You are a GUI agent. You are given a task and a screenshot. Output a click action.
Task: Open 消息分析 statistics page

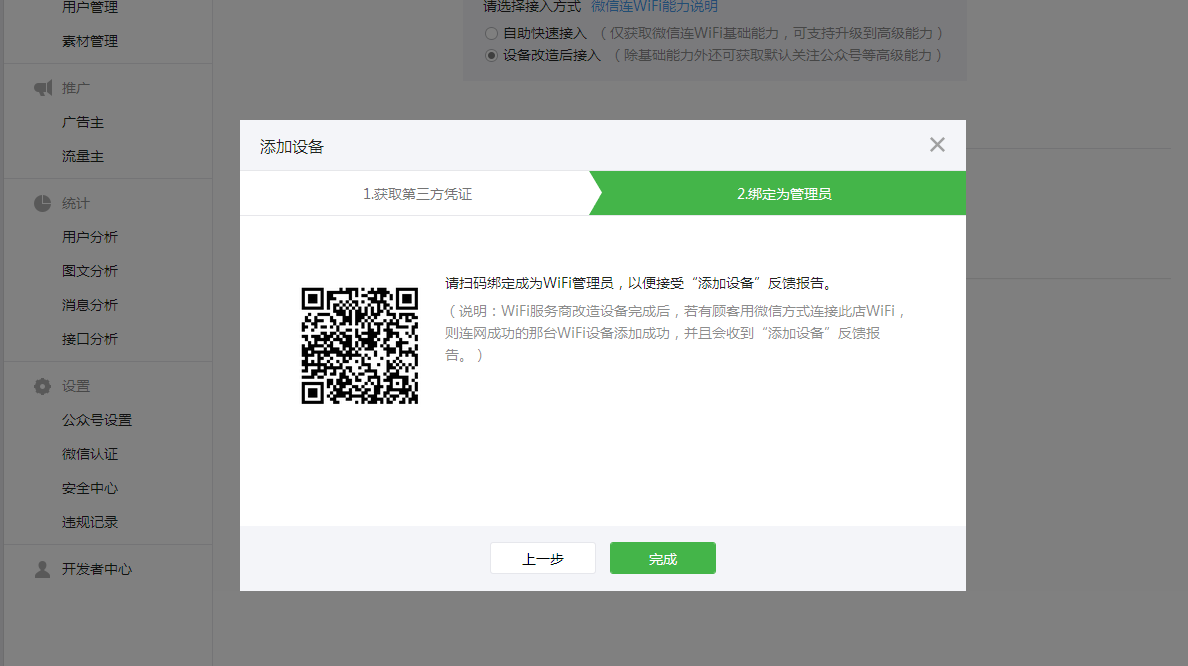pos(89,305)
